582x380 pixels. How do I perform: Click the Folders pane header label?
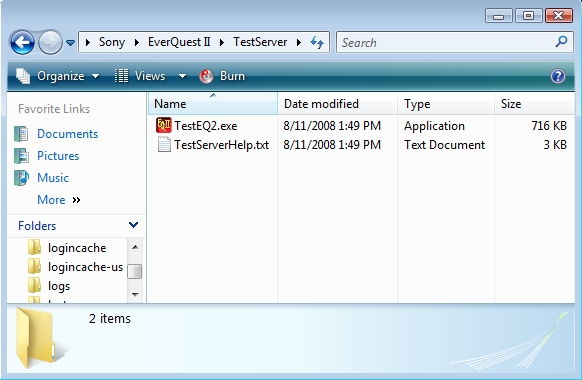click(37, 226)
